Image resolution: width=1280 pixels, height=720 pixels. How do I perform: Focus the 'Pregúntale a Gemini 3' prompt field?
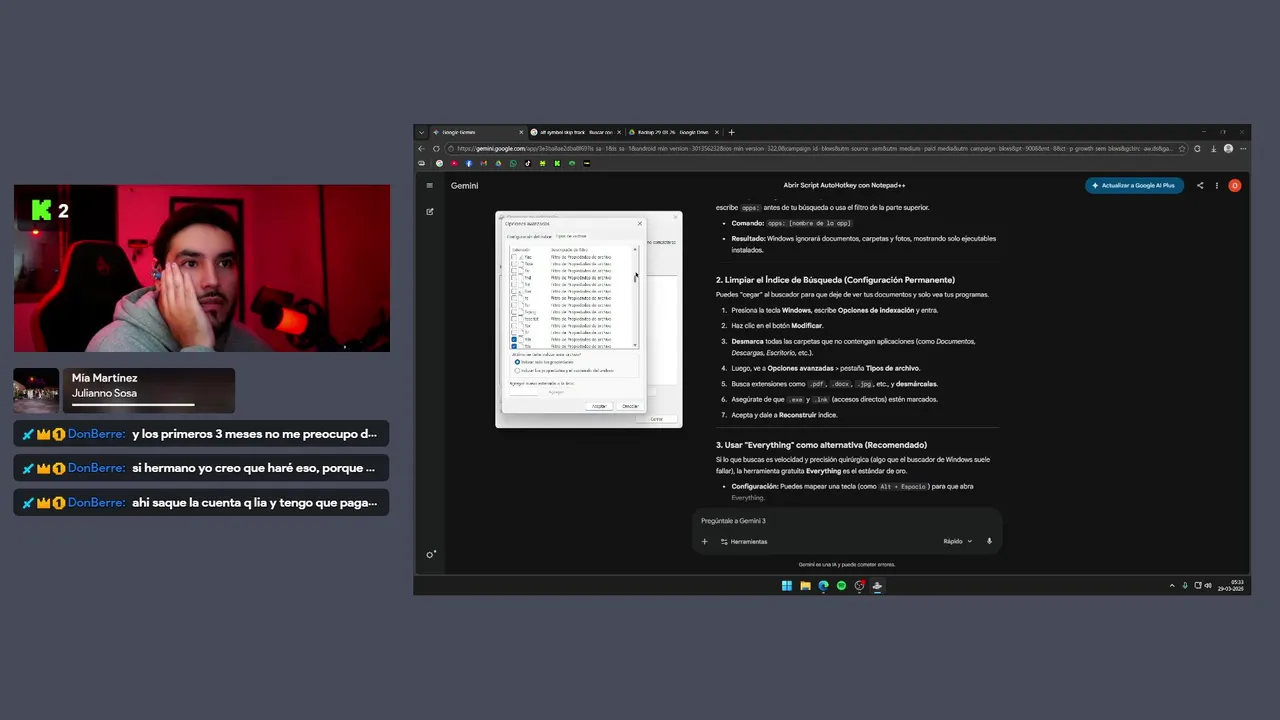846,521
